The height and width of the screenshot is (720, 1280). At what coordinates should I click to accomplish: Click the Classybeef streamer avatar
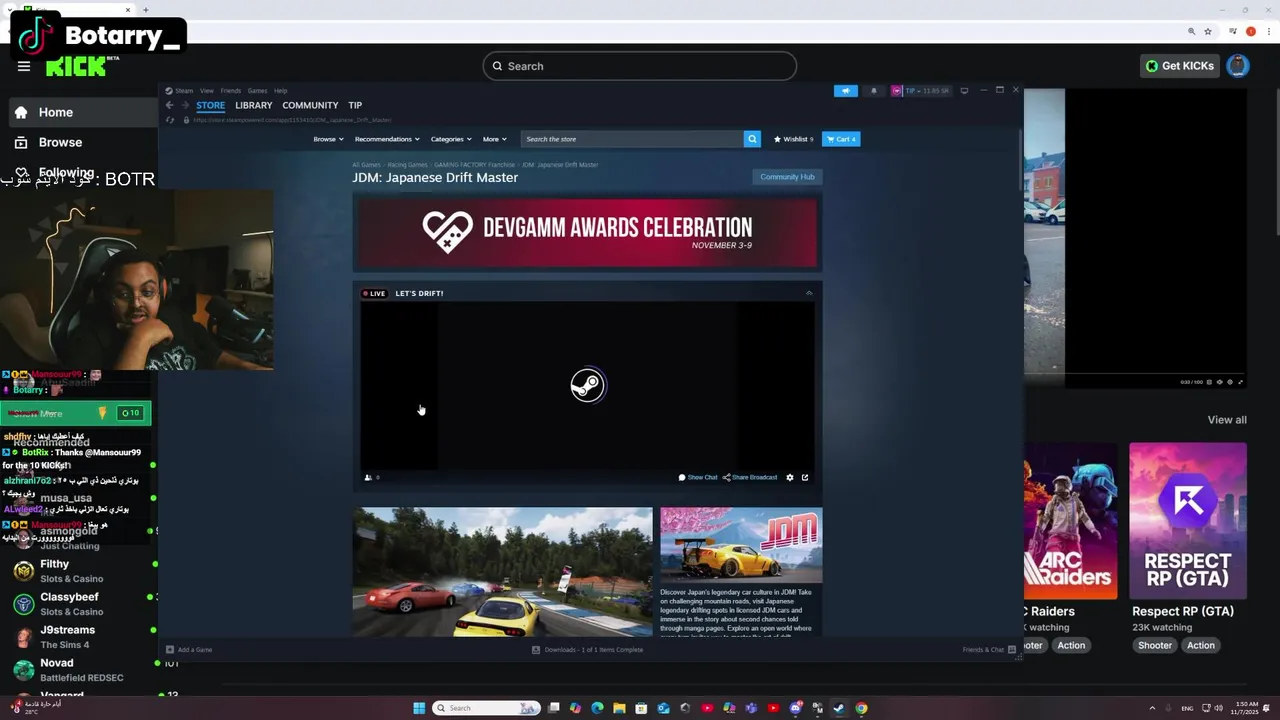click(23, 604)
